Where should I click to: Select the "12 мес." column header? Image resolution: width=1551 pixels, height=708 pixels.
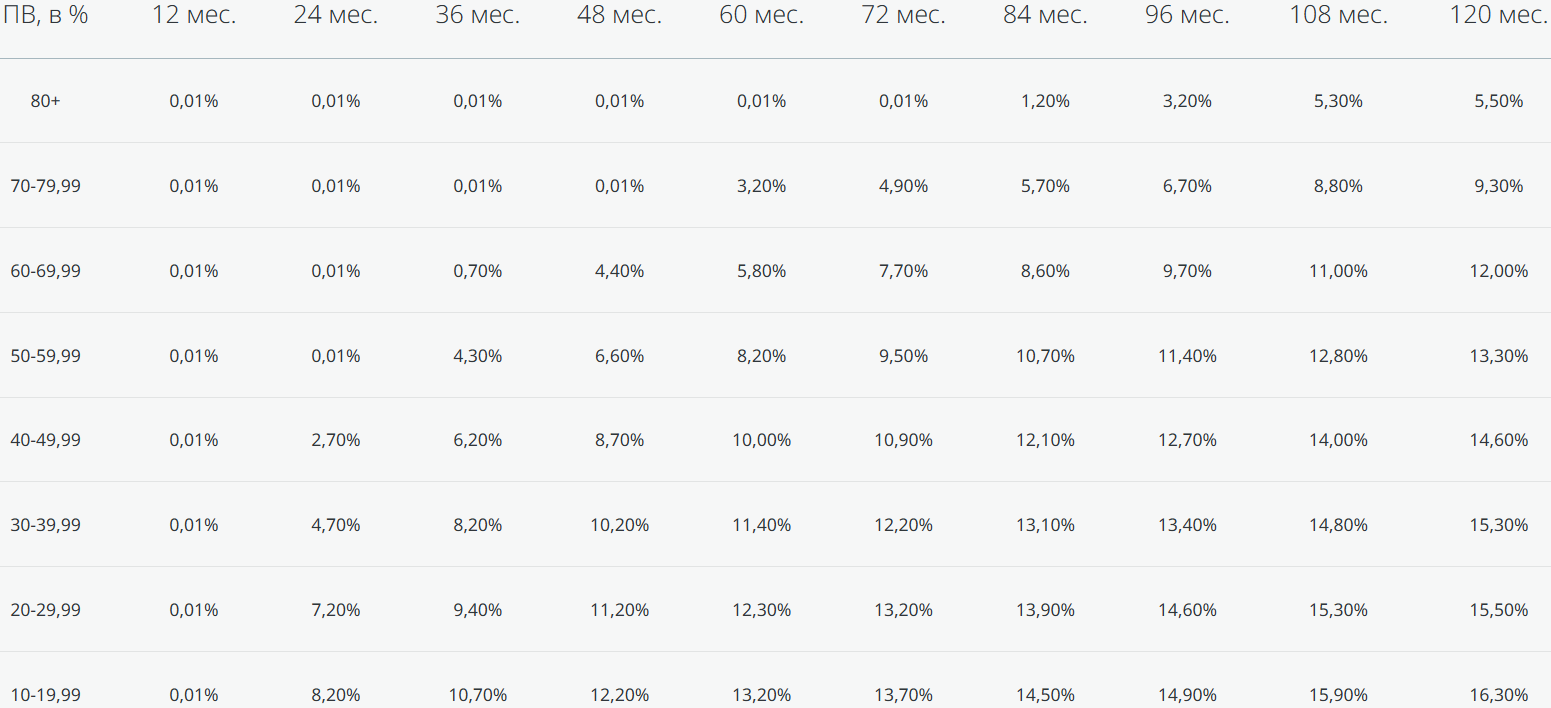(x=194, y=15)
